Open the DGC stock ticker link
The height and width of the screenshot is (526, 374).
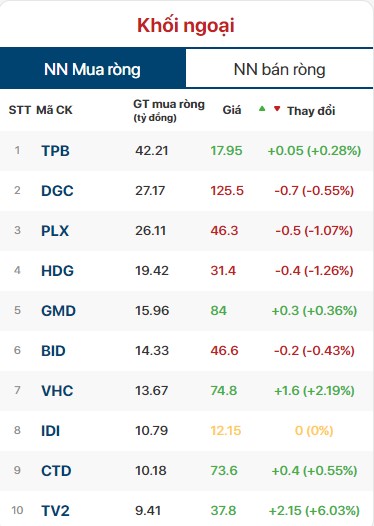[57, 191]
